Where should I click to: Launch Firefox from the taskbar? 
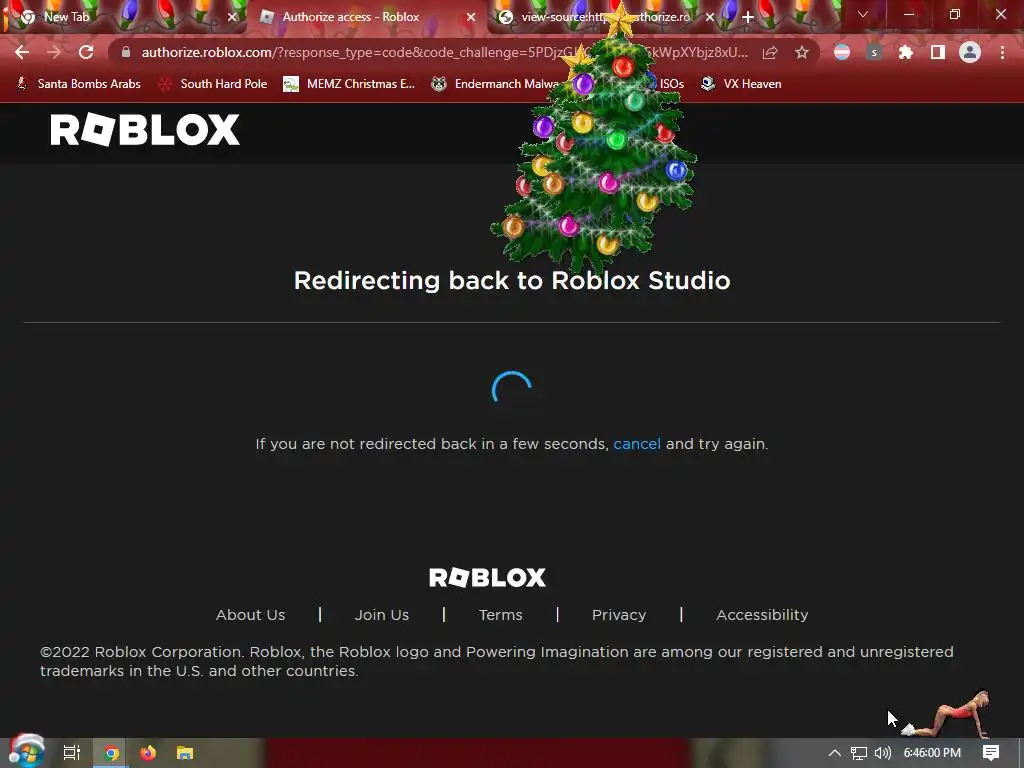[x=148, y=753]
